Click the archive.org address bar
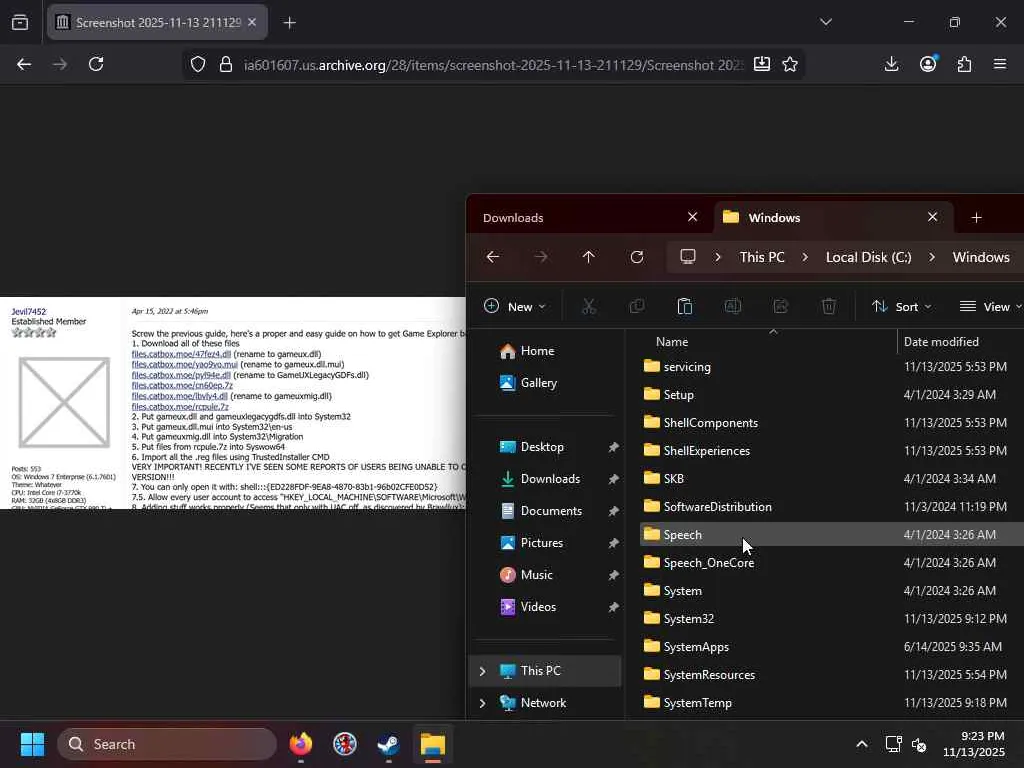1024x768 pixels. [x=493, y=65]
